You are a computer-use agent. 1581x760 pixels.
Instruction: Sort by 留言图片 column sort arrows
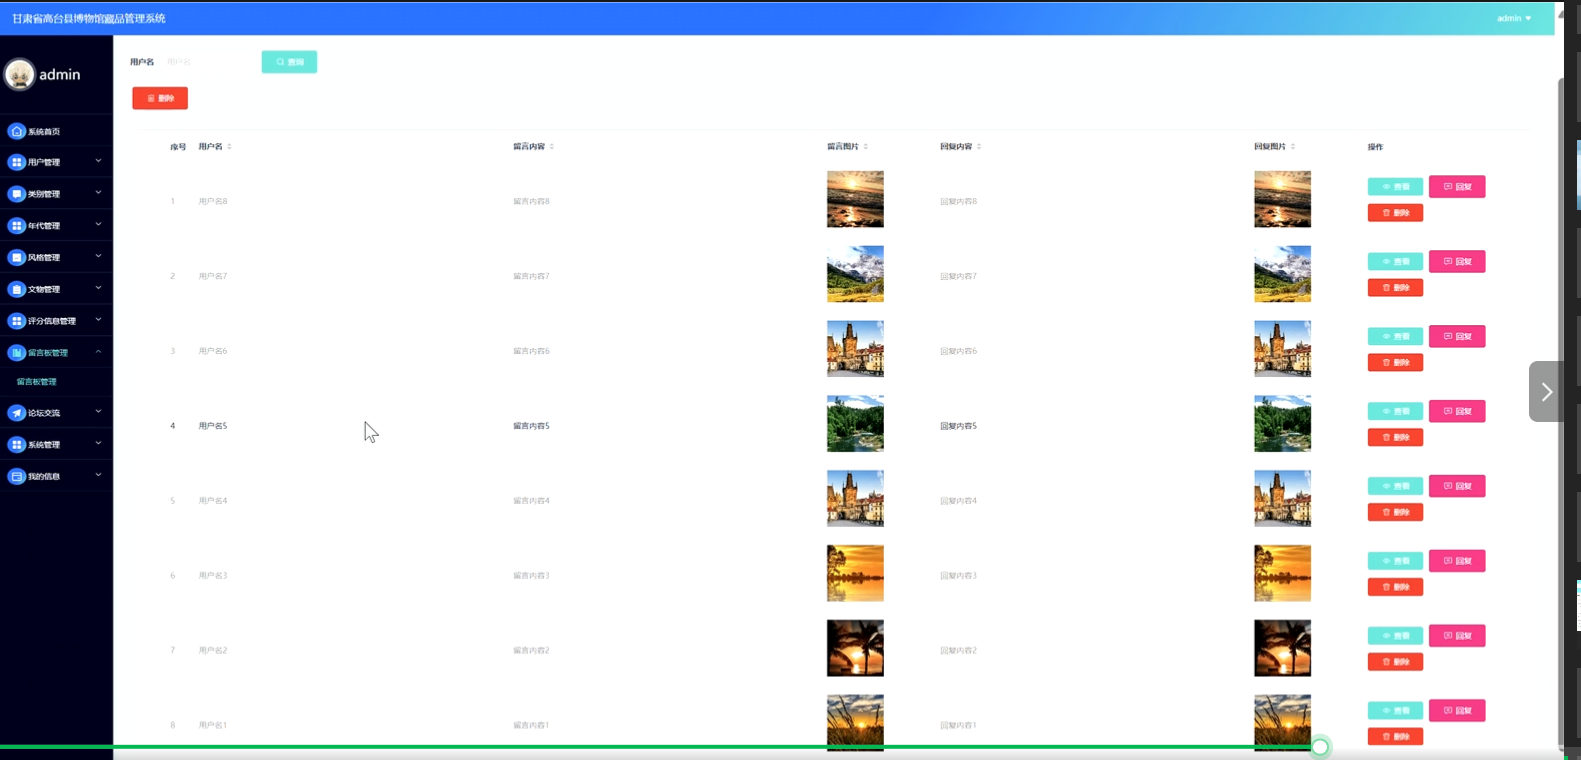(866, 147)
